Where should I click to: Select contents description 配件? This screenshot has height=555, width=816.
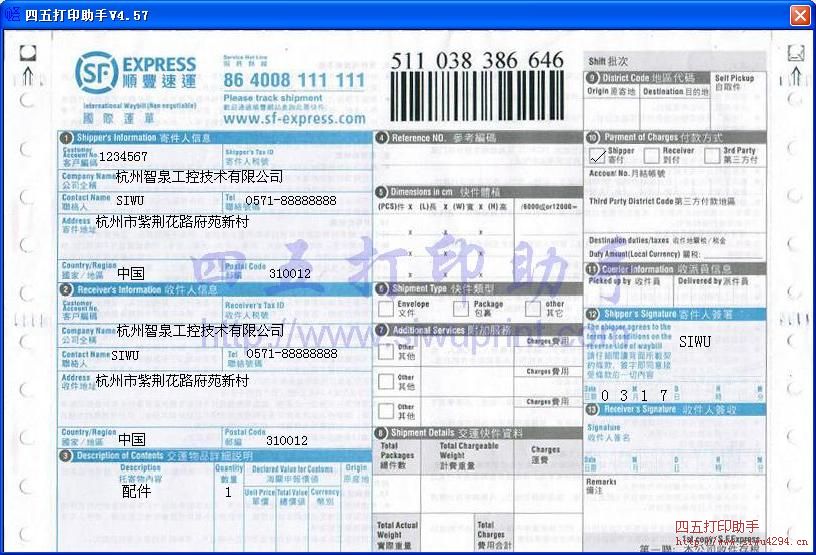(x=136, y=491)
